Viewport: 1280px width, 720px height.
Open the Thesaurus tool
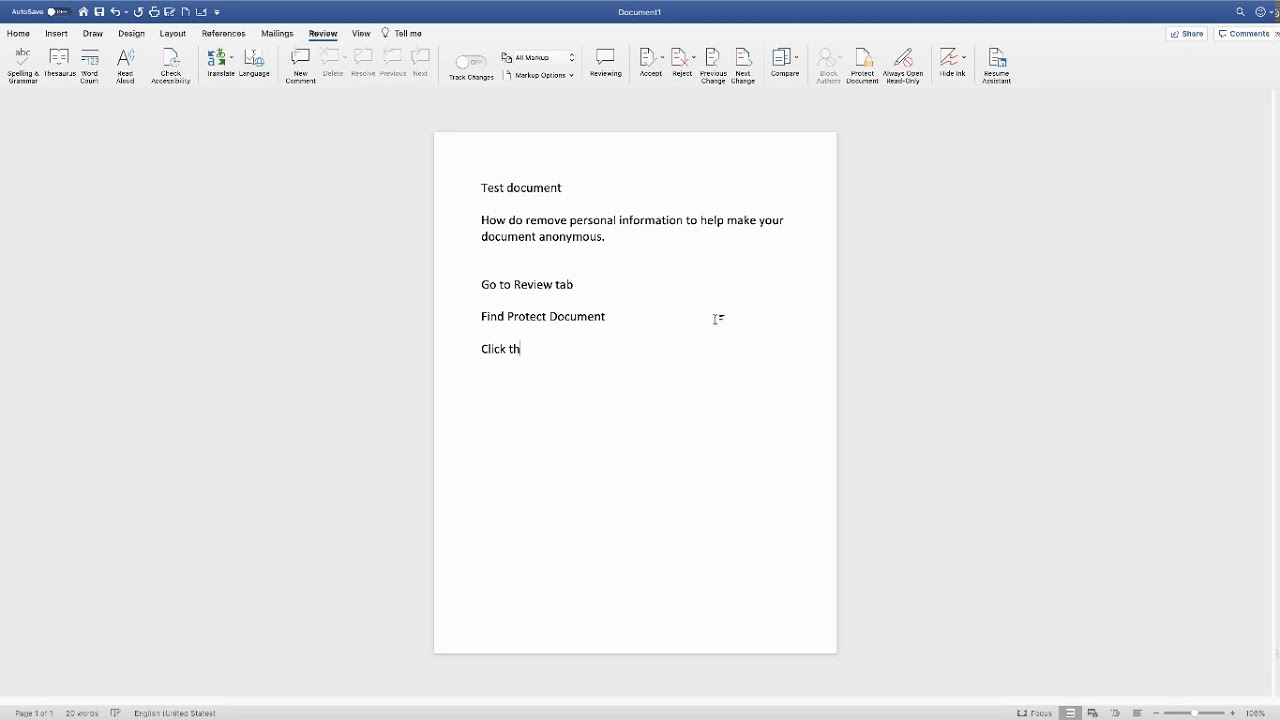(x=59, y=64)
